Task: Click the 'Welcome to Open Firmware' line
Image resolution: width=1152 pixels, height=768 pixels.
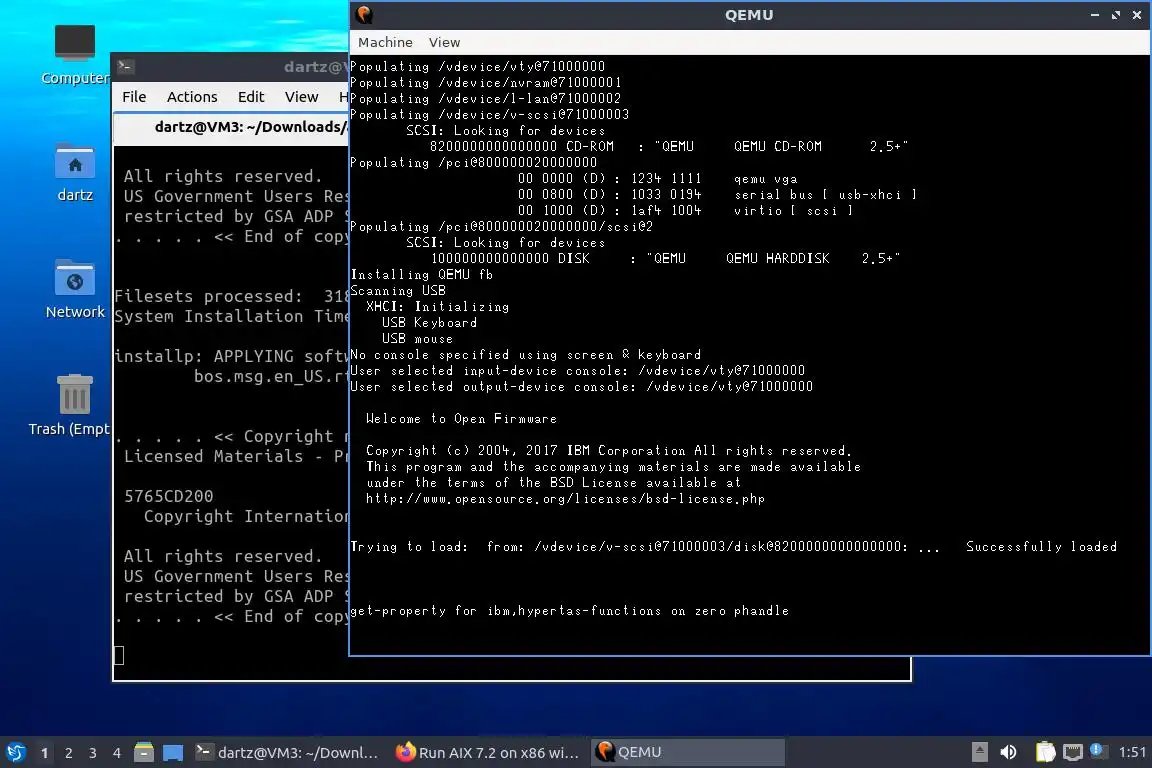Action: 461,419
